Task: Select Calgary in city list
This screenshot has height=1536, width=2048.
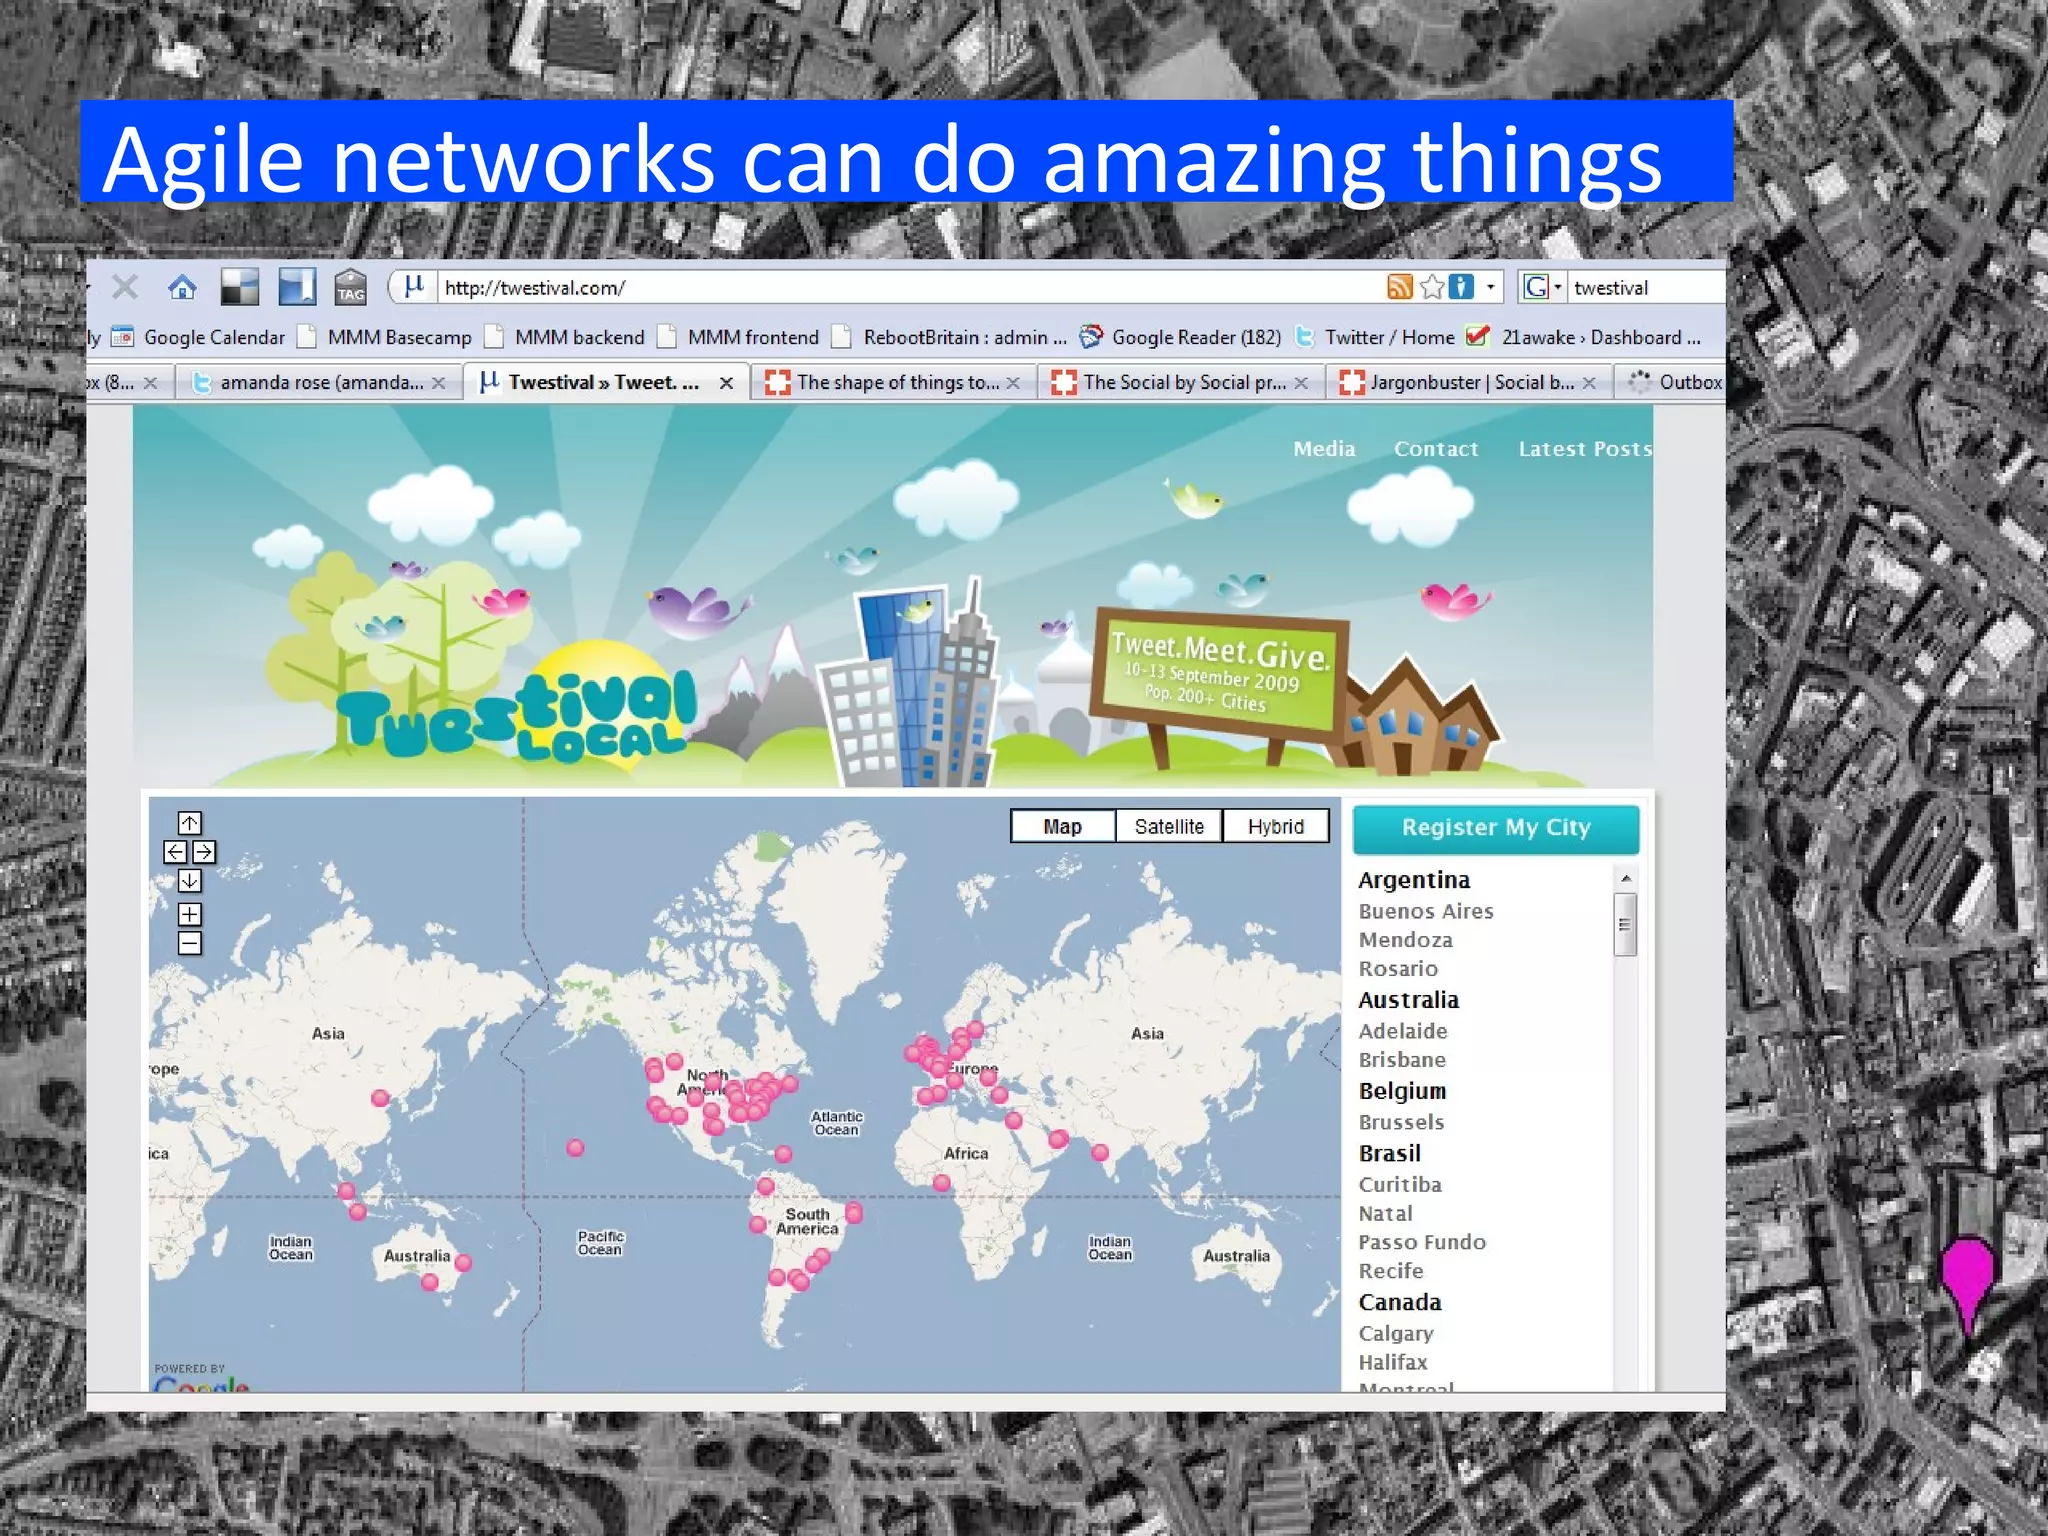Action: coord(1396,1334)
